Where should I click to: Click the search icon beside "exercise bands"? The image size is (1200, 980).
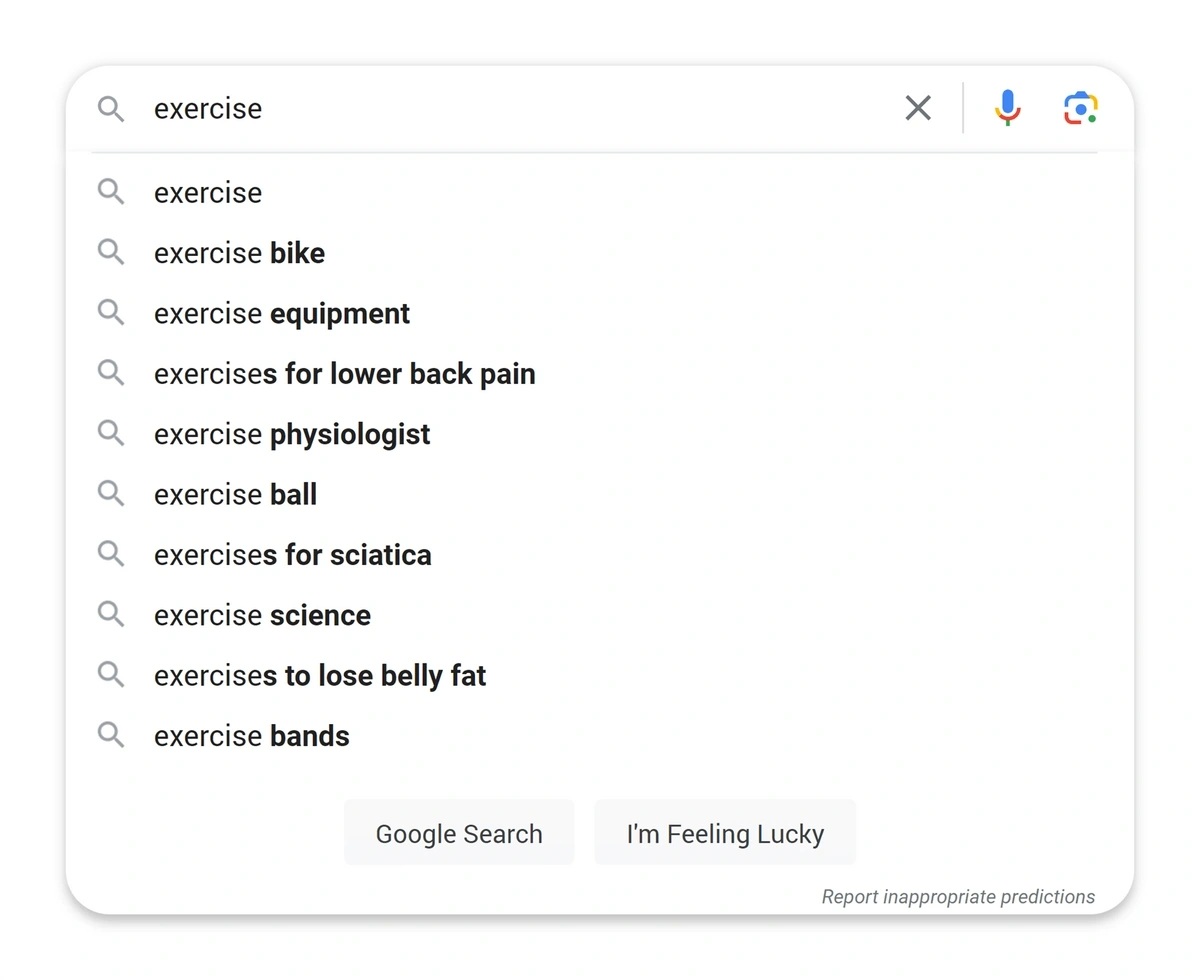[111, 735]
